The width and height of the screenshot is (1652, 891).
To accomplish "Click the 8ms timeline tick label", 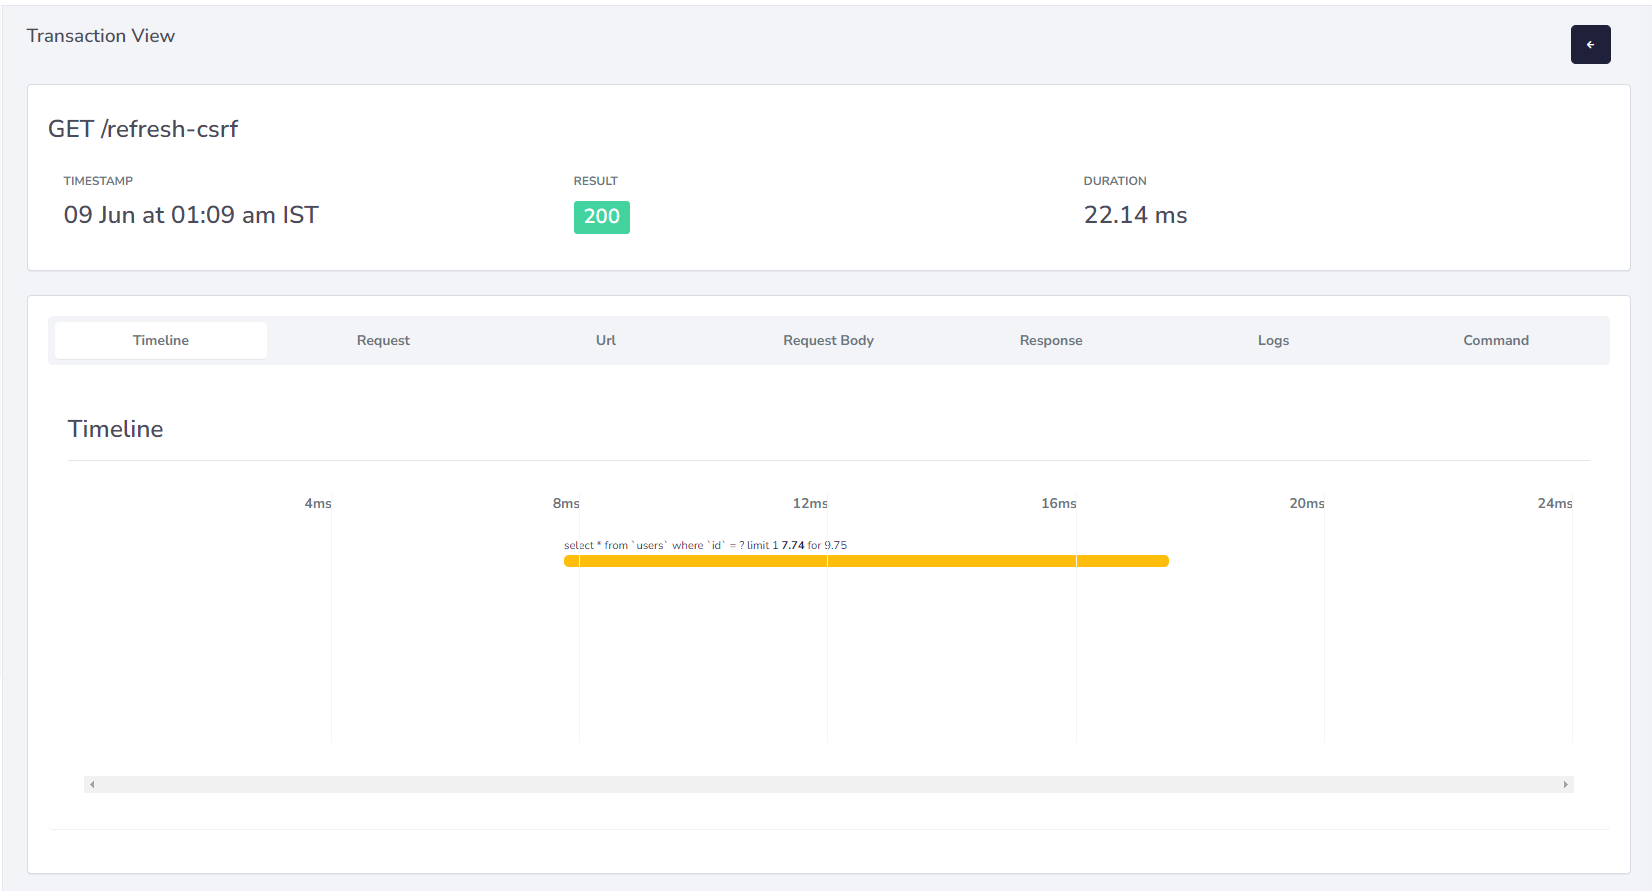I will click(x=566, y=503).
